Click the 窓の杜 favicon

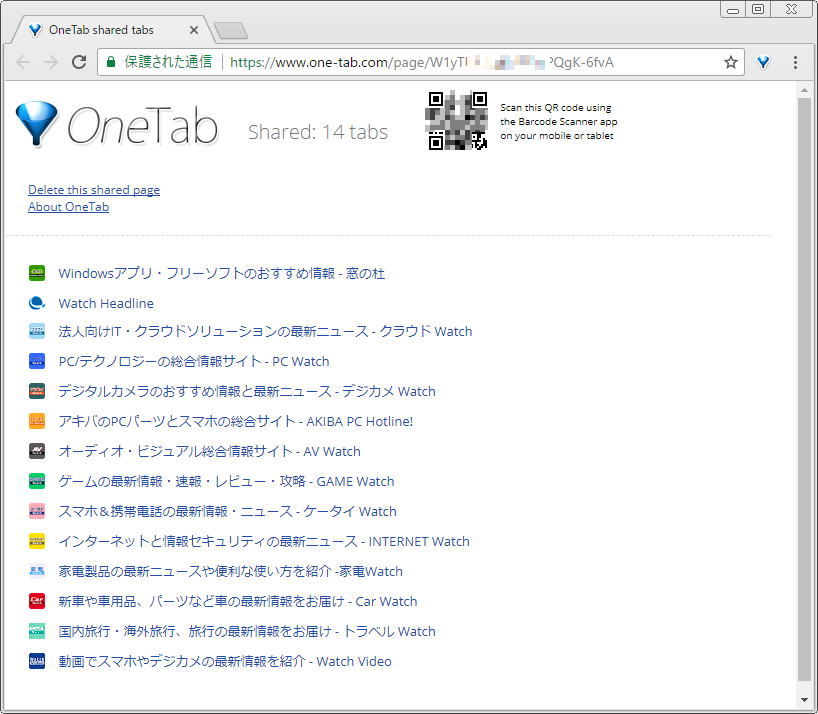pyautogui.click(x=36, y=273)
